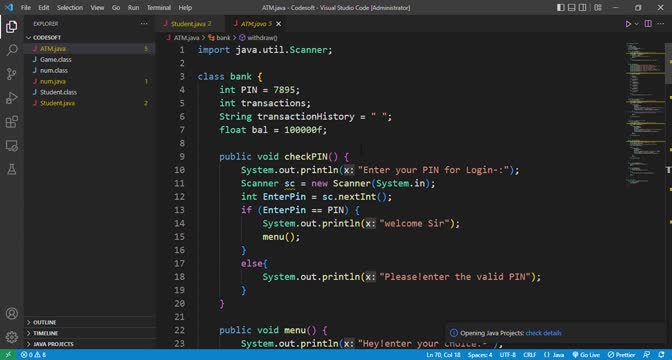The width and height of the screenshot is (672, 360).
Task: Open the Extensions view
Action: click(x=12, y=122)
